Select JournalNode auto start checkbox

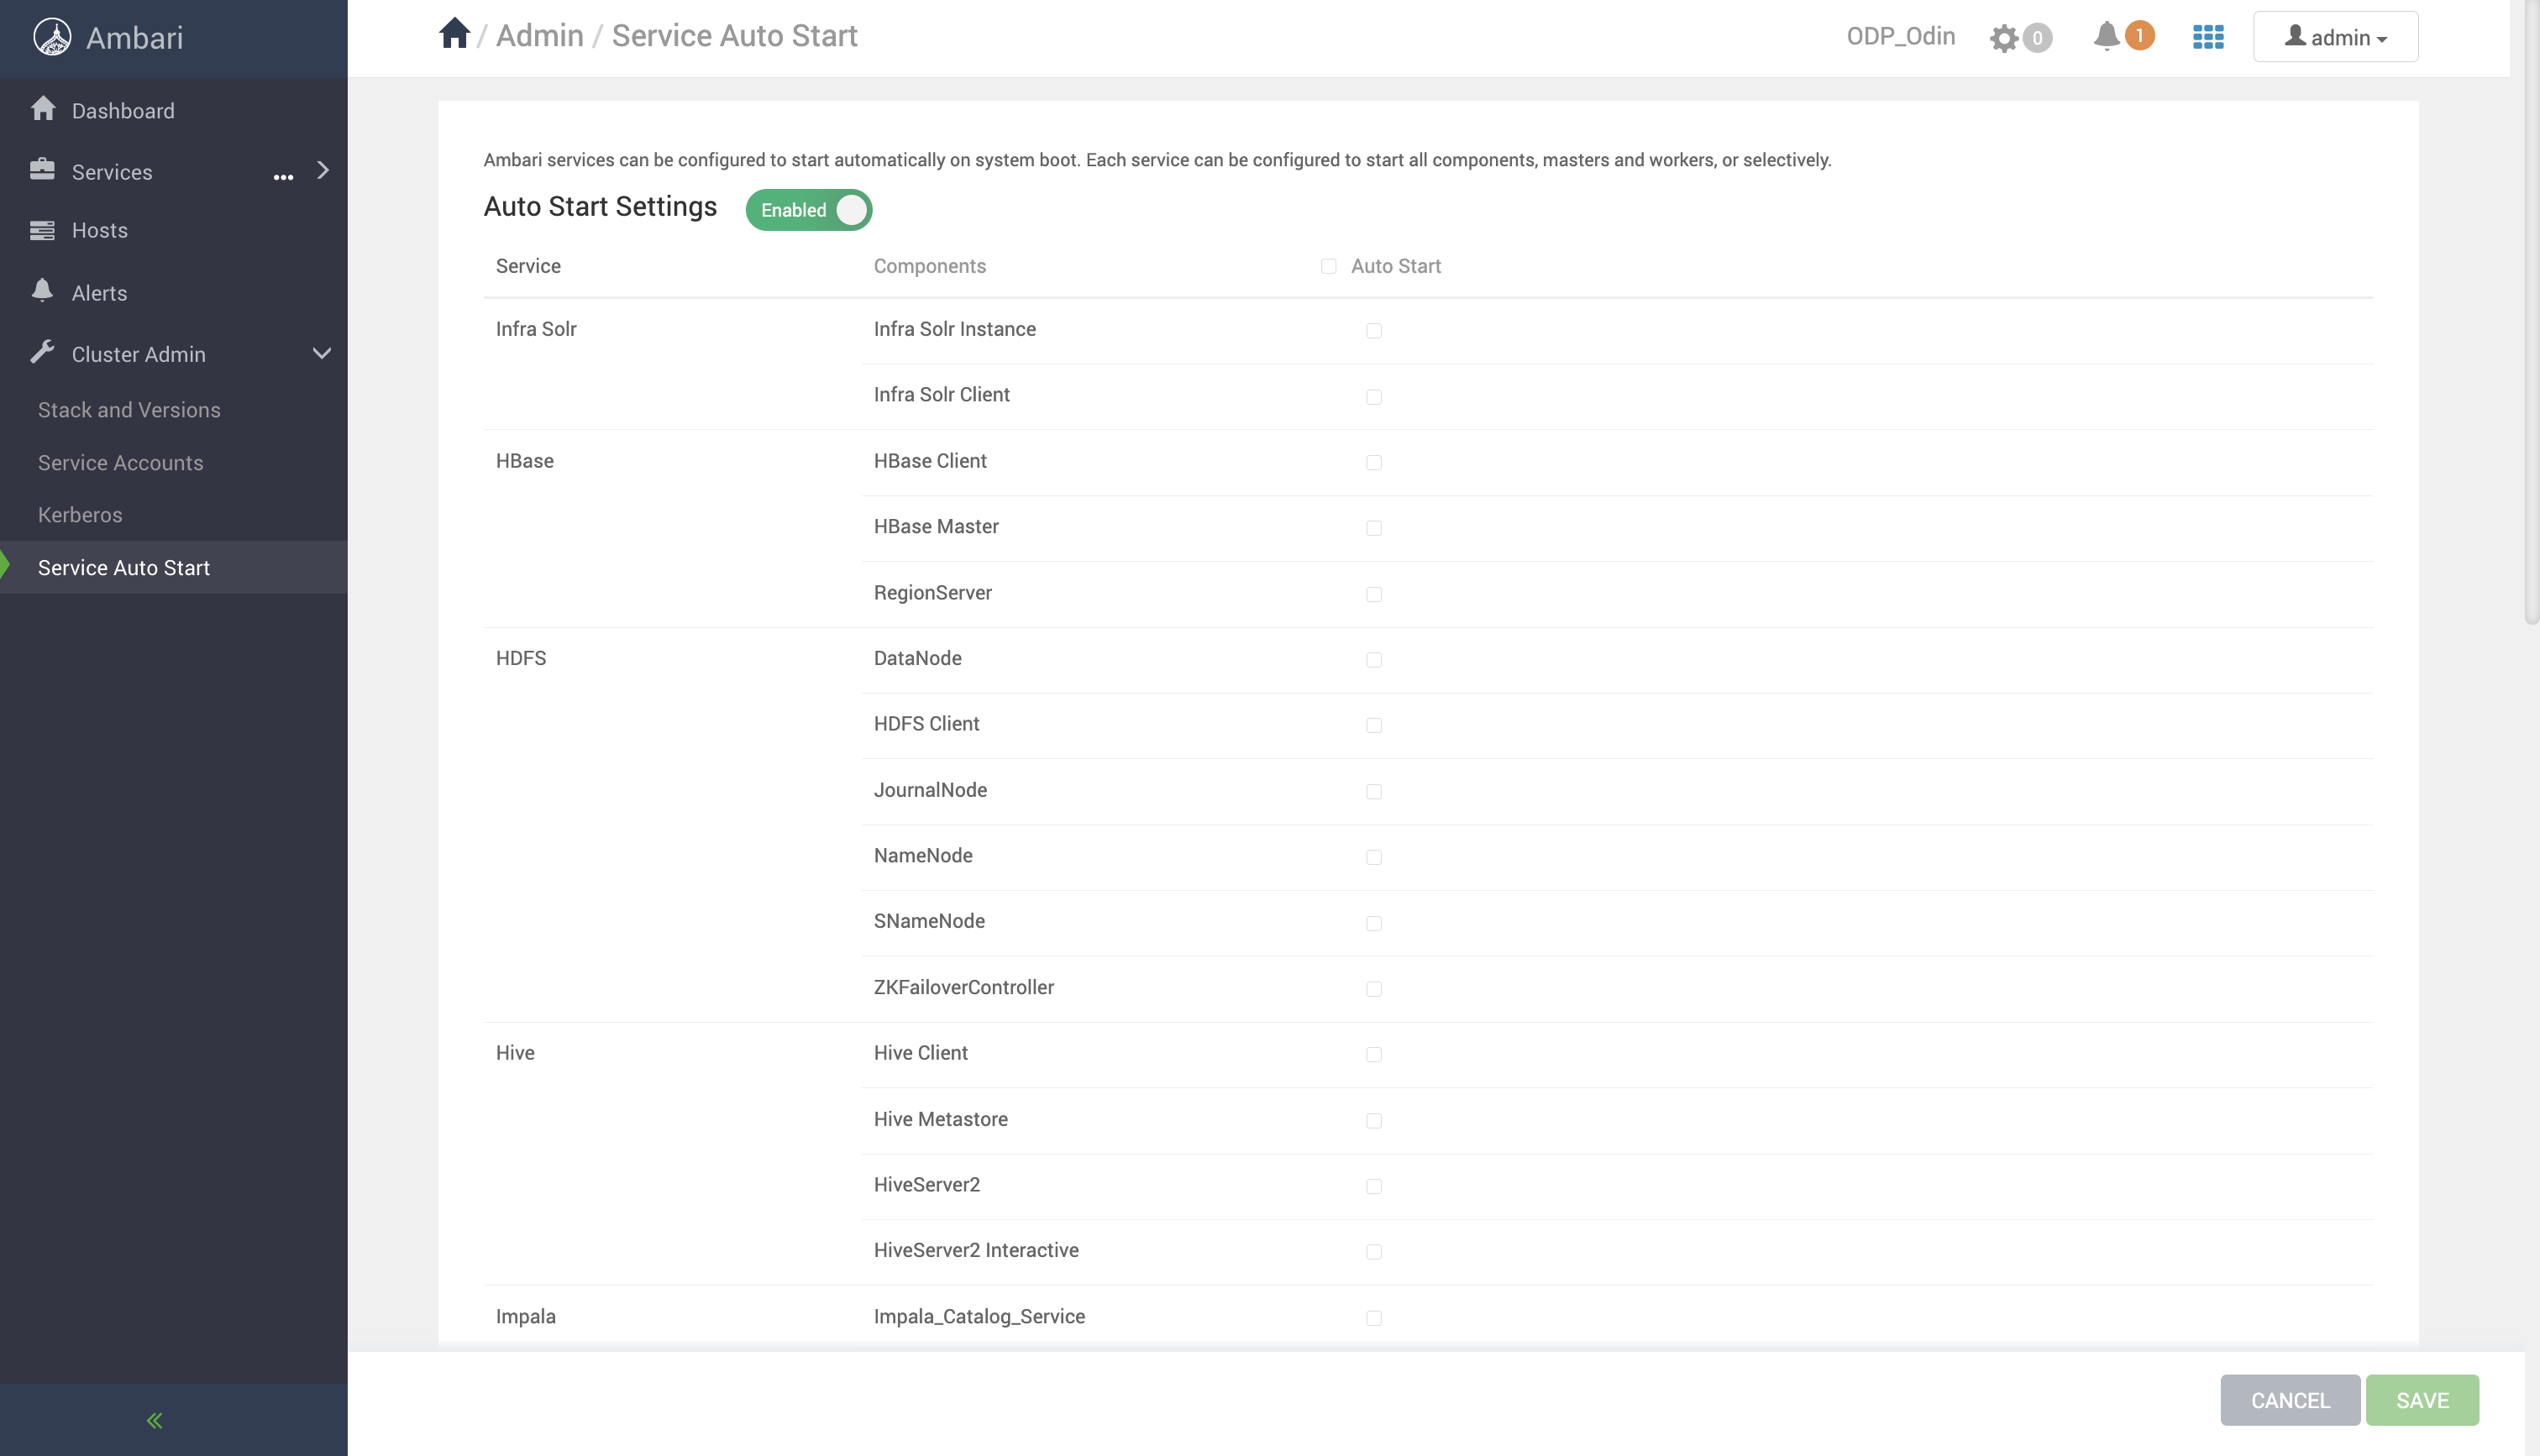(1374, 792)
